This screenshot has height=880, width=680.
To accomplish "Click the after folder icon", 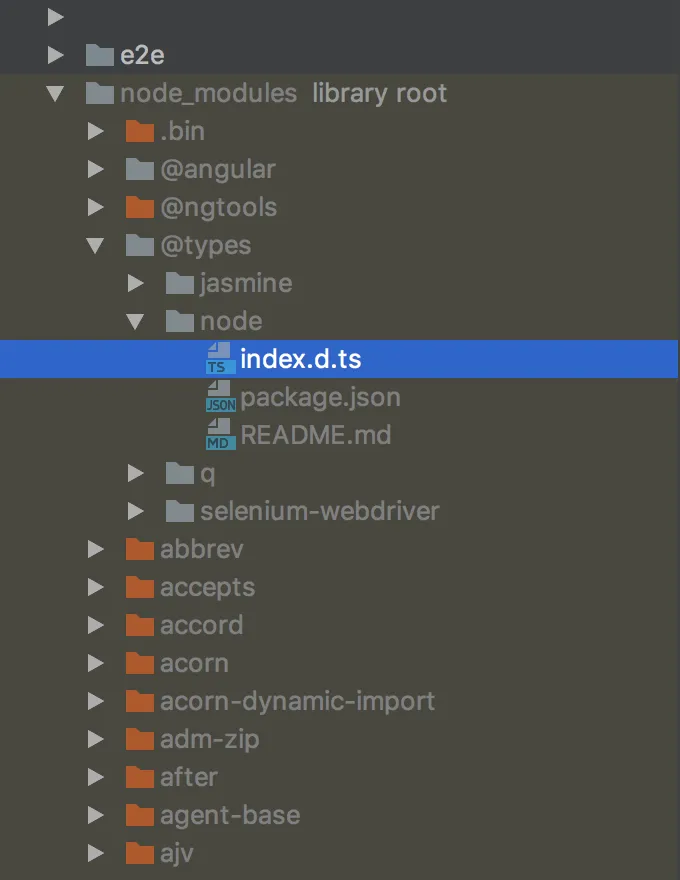I will [140, 777].
